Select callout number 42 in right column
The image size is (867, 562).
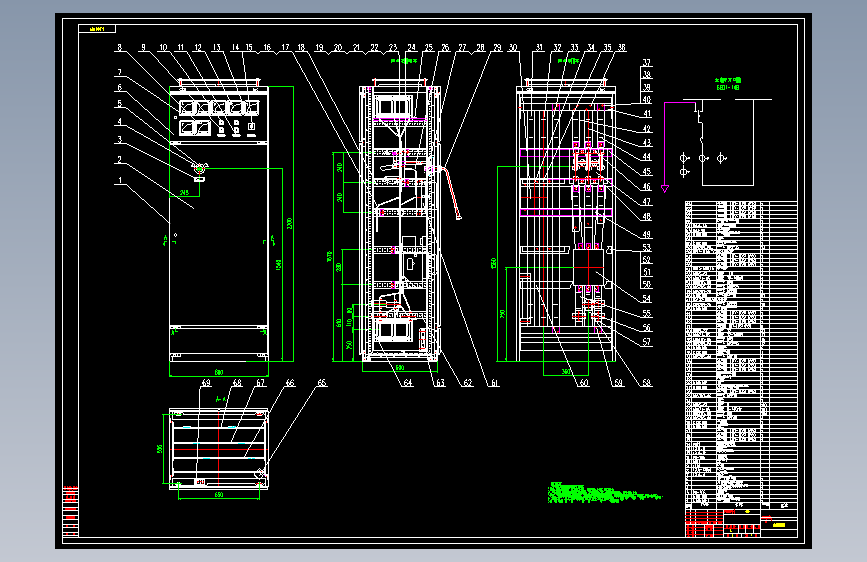646,129
